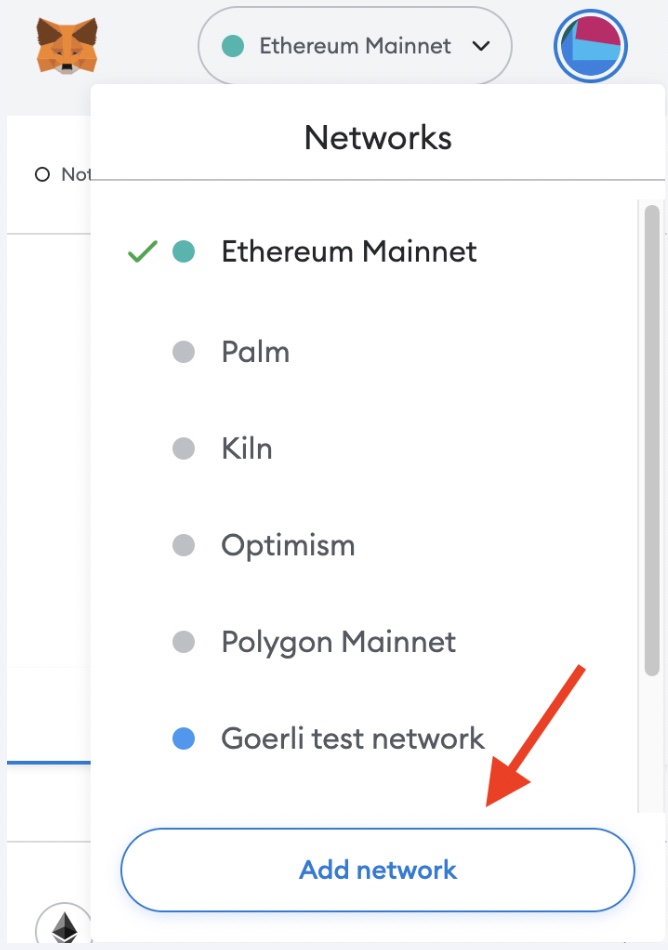Screen dimensions: 668x950
Task: Click the networks list scrollbar
Action: click(652, 440)
